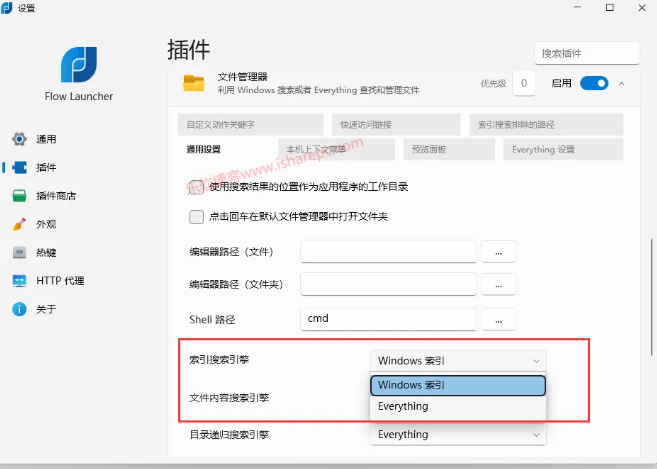Click the Plugins puzzle icon
The image size is (657, 469).
point(19,167)
